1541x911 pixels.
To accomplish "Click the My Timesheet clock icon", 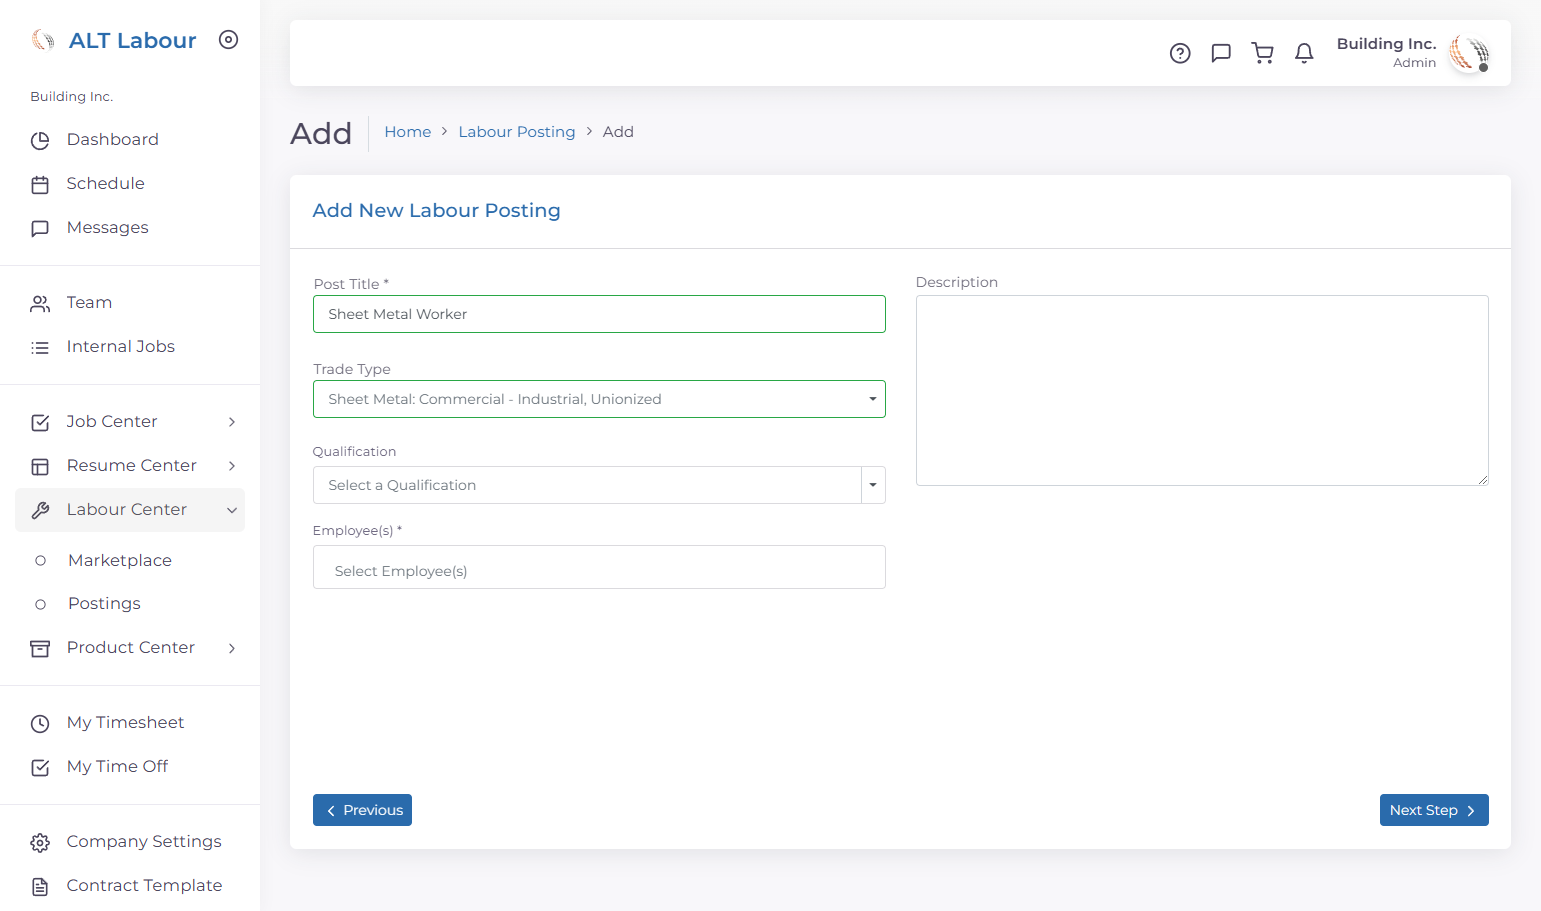I will [40, 724].
